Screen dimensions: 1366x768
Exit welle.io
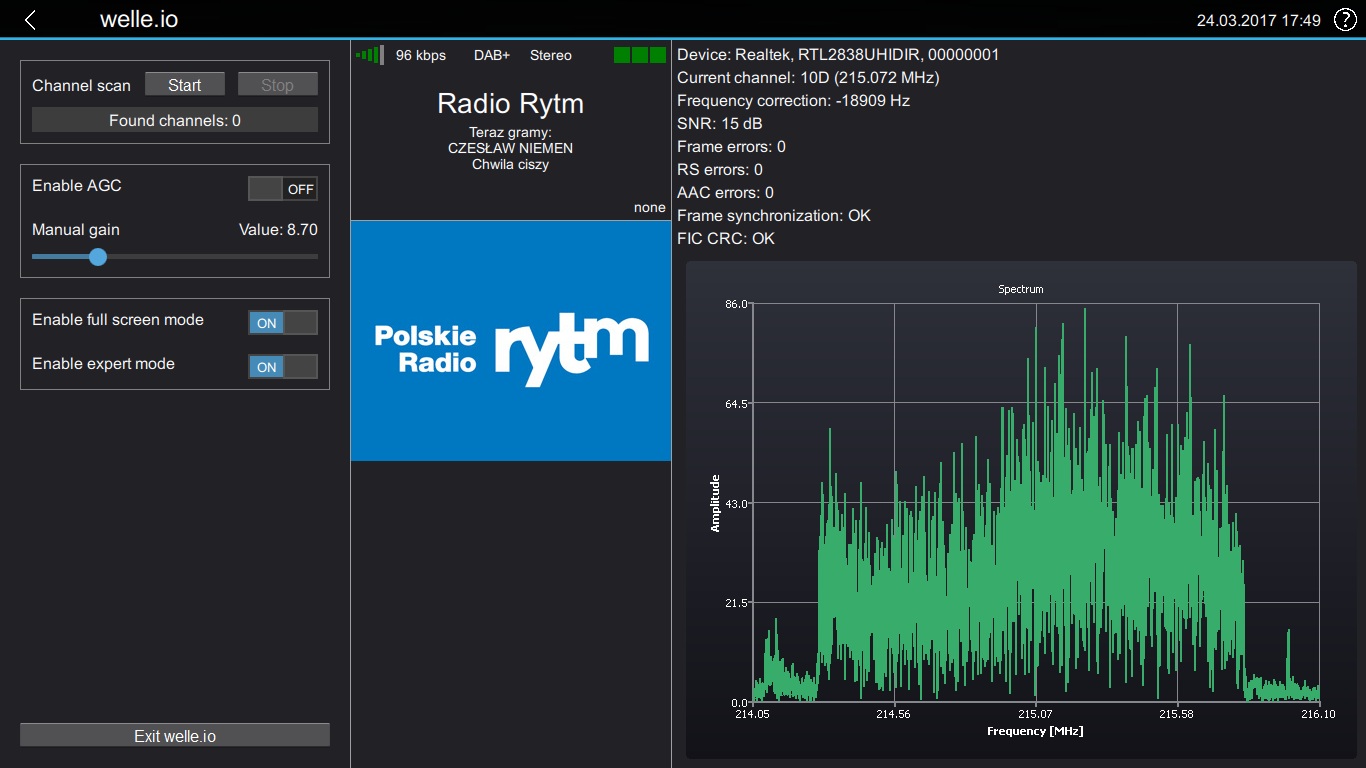click(175, 736)
